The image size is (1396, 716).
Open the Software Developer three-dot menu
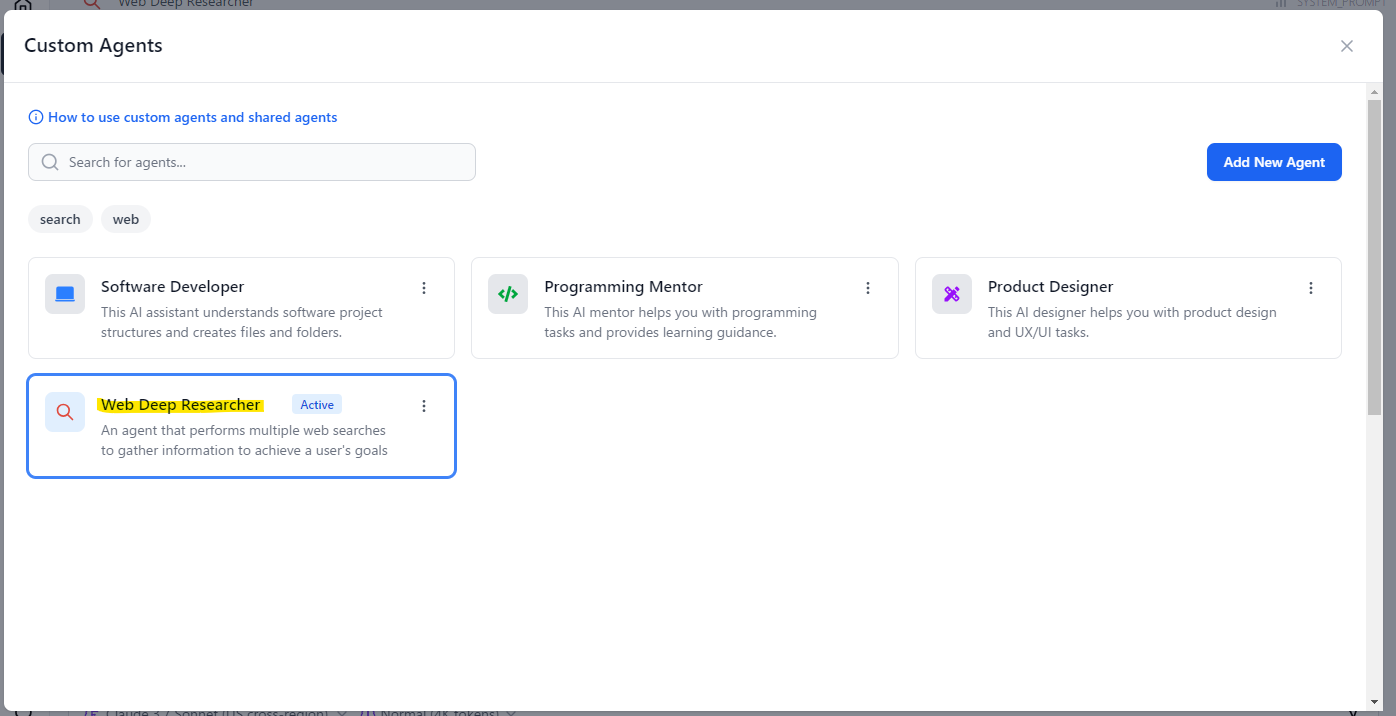[x=424, y=288]
